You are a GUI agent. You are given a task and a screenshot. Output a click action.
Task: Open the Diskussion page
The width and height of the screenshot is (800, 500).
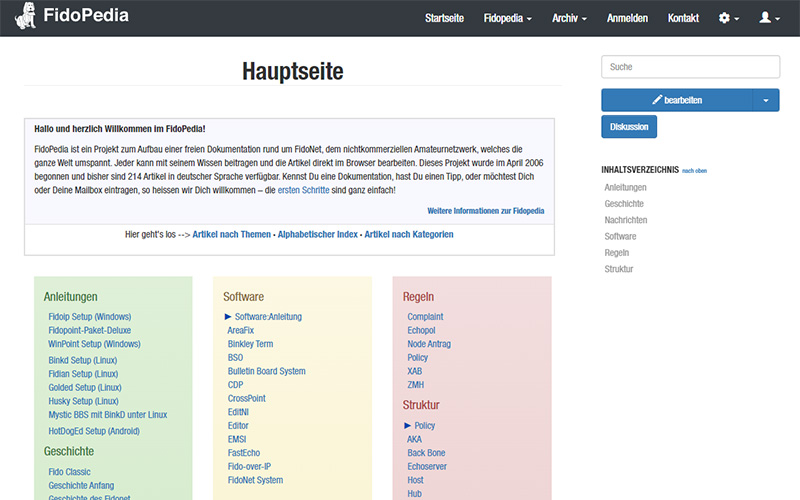(629, 127)
